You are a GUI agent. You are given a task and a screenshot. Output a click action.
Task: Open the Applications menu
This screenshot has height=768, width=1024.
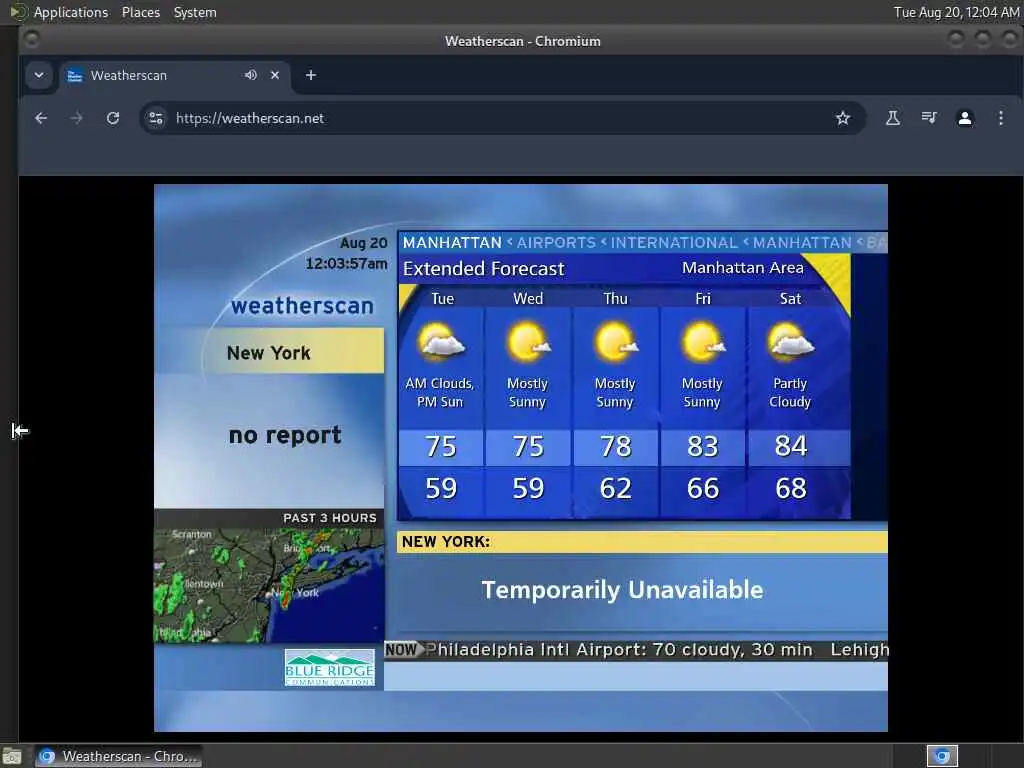pyautogui.click(x=71, y=12)
